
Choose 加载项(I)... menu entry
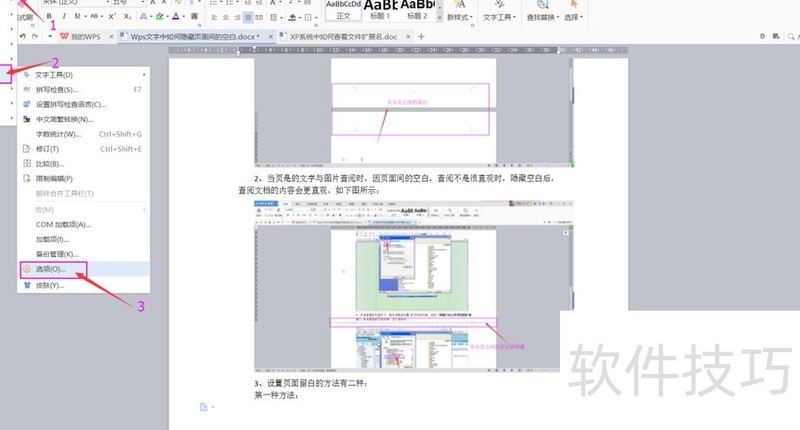(x=84, y=239)
